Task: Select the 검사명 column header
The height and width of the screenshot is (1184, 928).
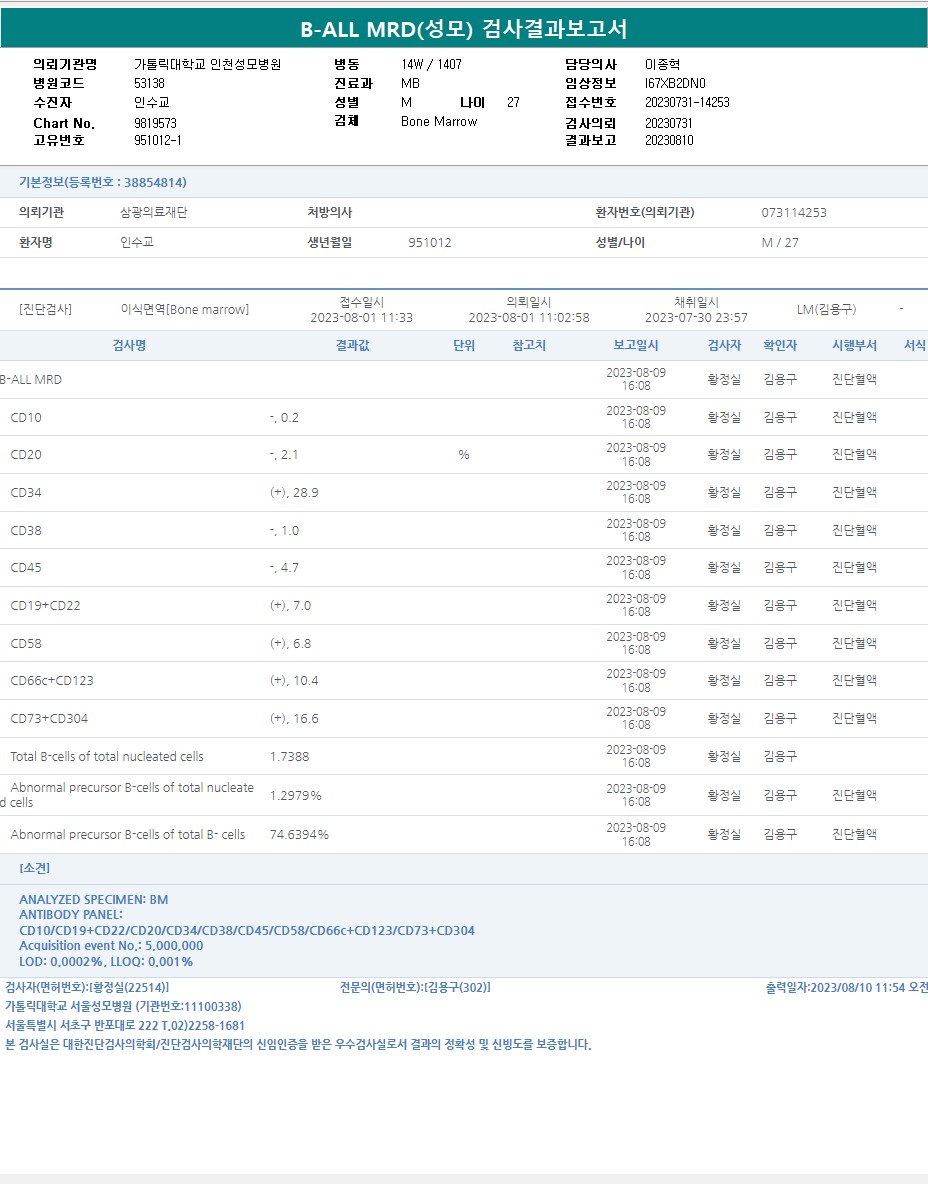Action: 128,346
